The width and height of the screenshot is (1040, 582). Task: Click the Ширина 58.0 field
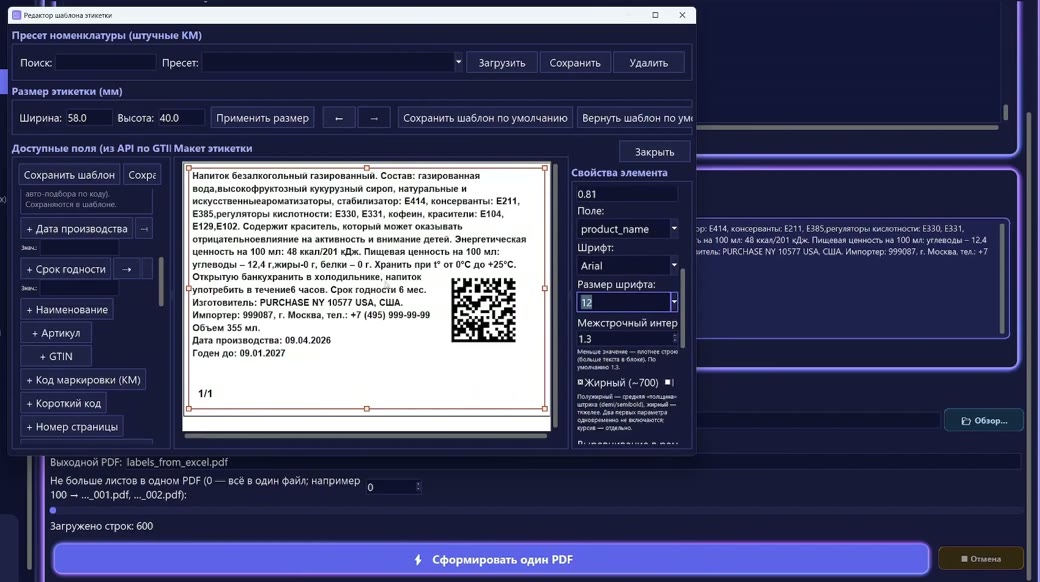[88, 118]
